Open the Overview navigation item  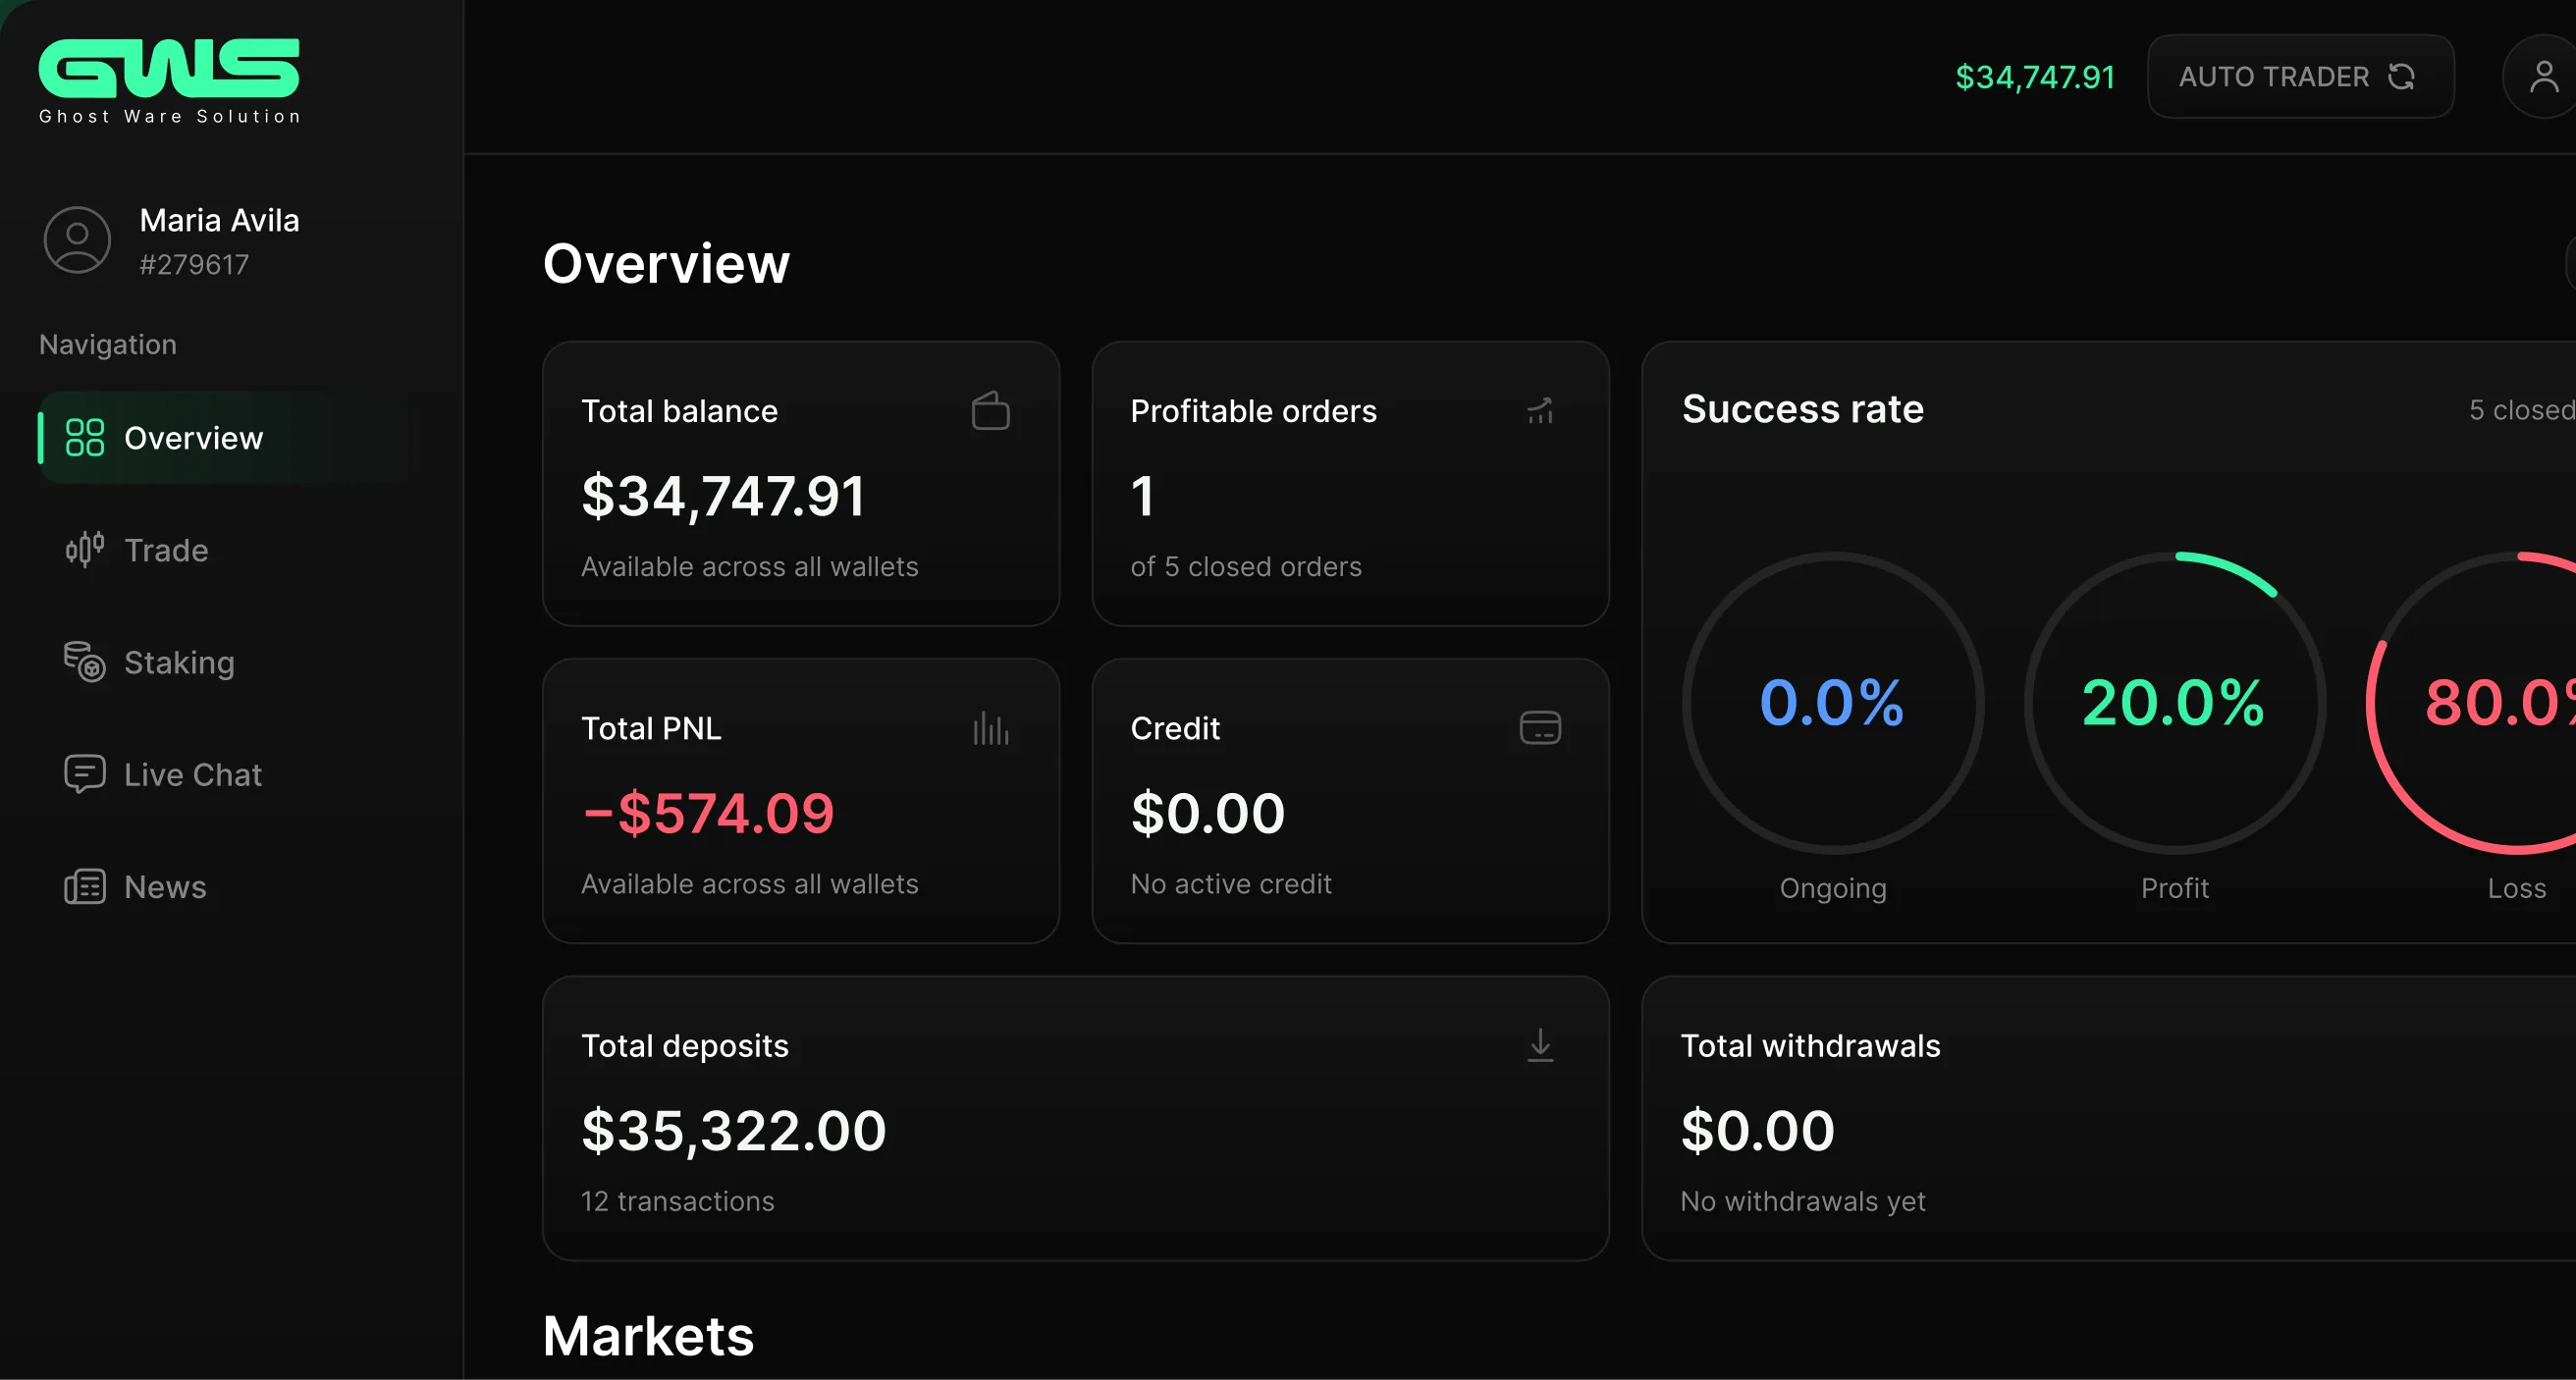[x=230, y=438]
